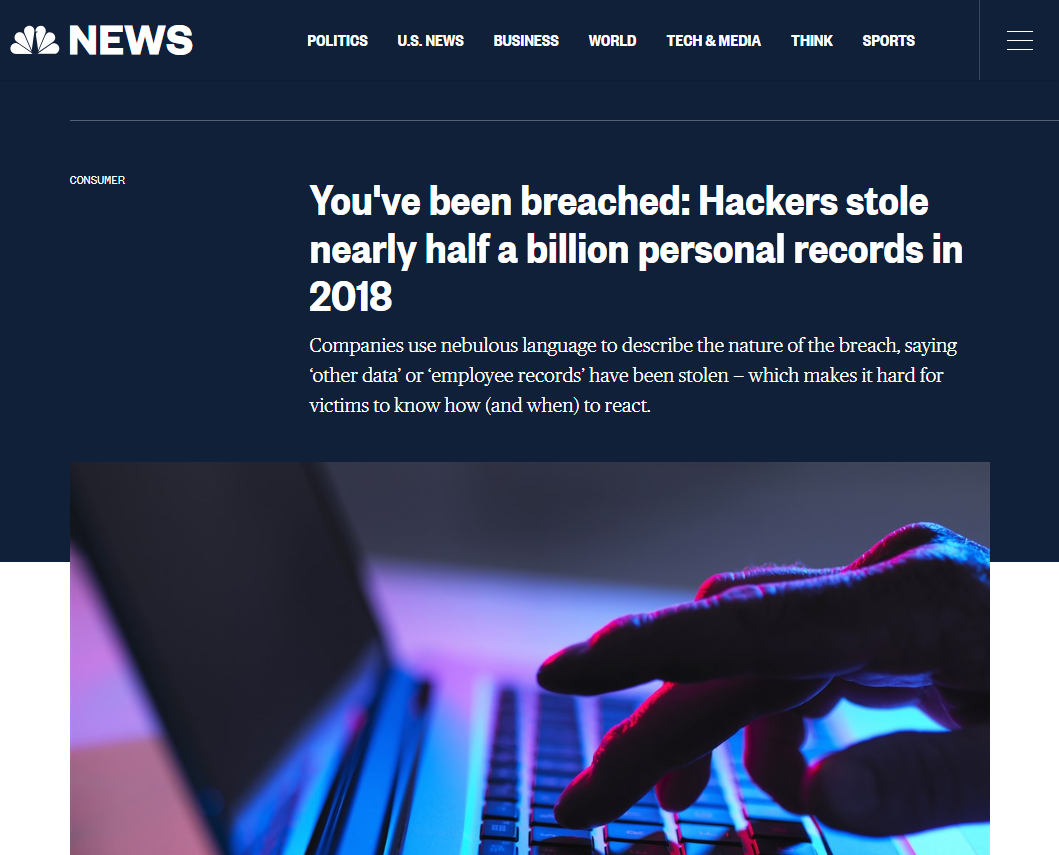Navigate to World news
This screenshot has height=855, width=1059.
pyautogui.click(x=612, y=41)
